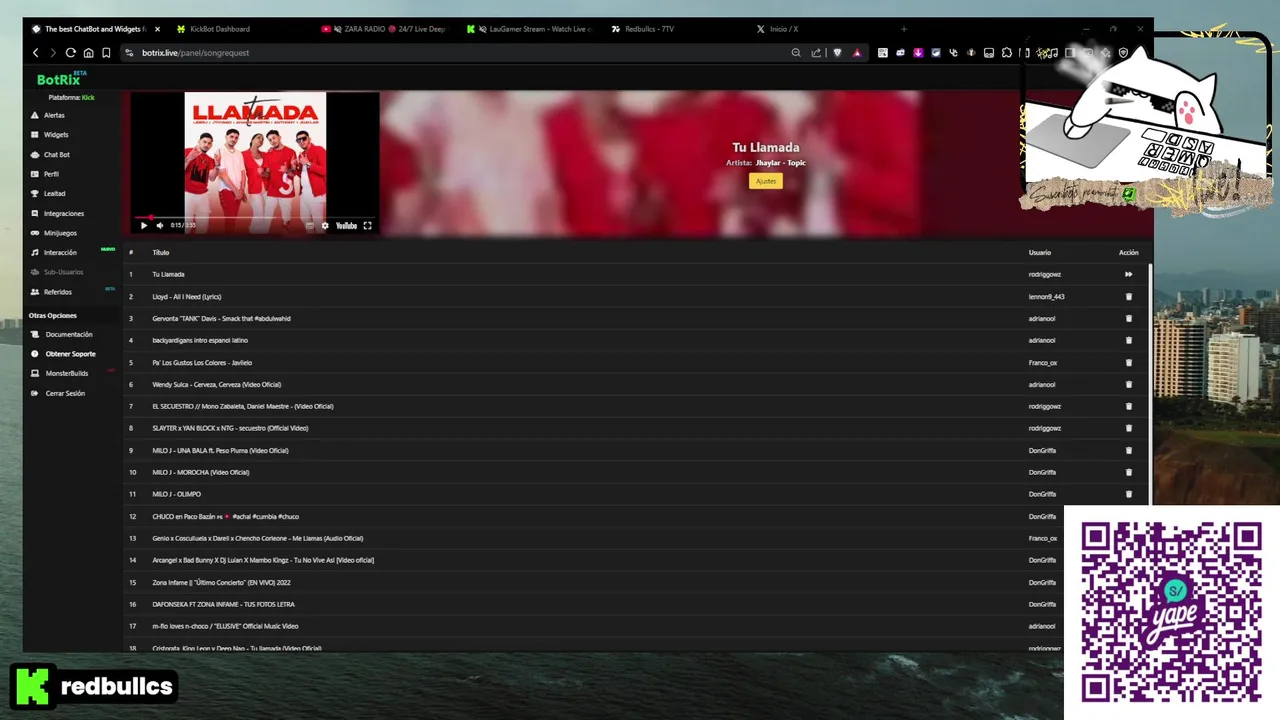Screen dimensions: 1280x720
Task: Click m-flo loves n-choco ELUSIVE title
Action: 225,626
